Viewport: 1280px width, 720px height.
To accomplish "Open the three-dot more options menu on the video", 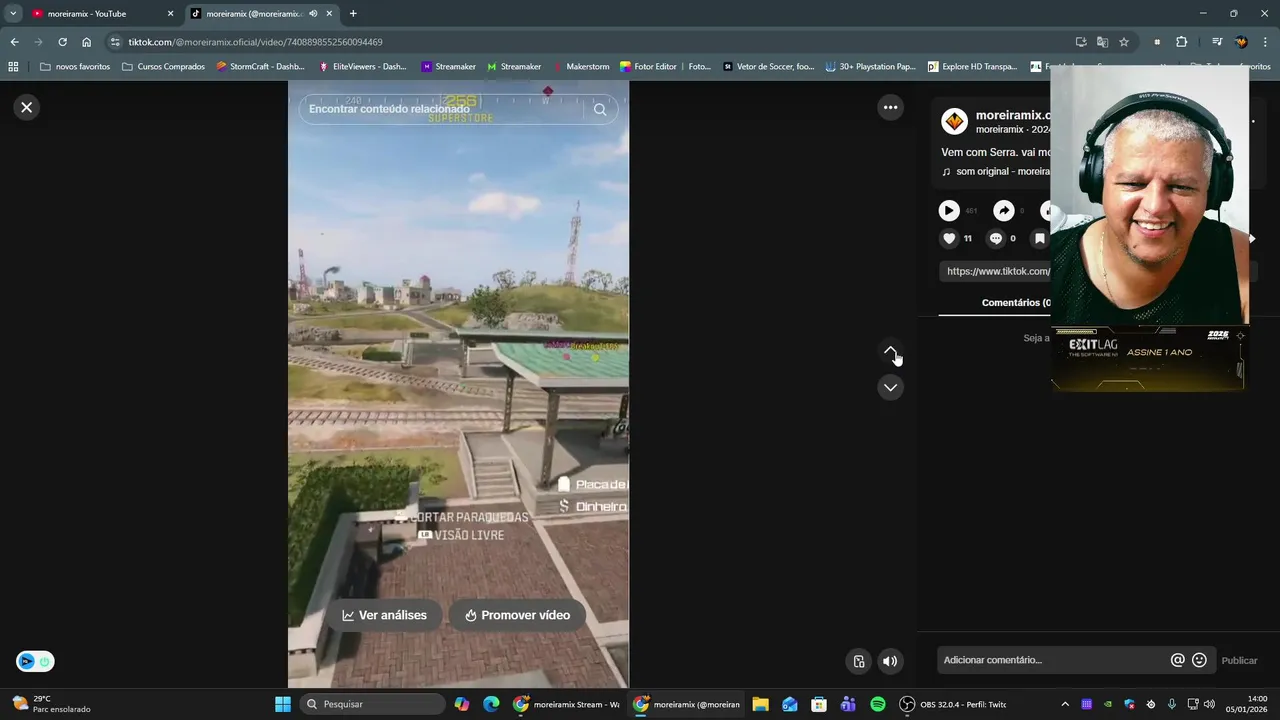I will [x=890, y=107].
